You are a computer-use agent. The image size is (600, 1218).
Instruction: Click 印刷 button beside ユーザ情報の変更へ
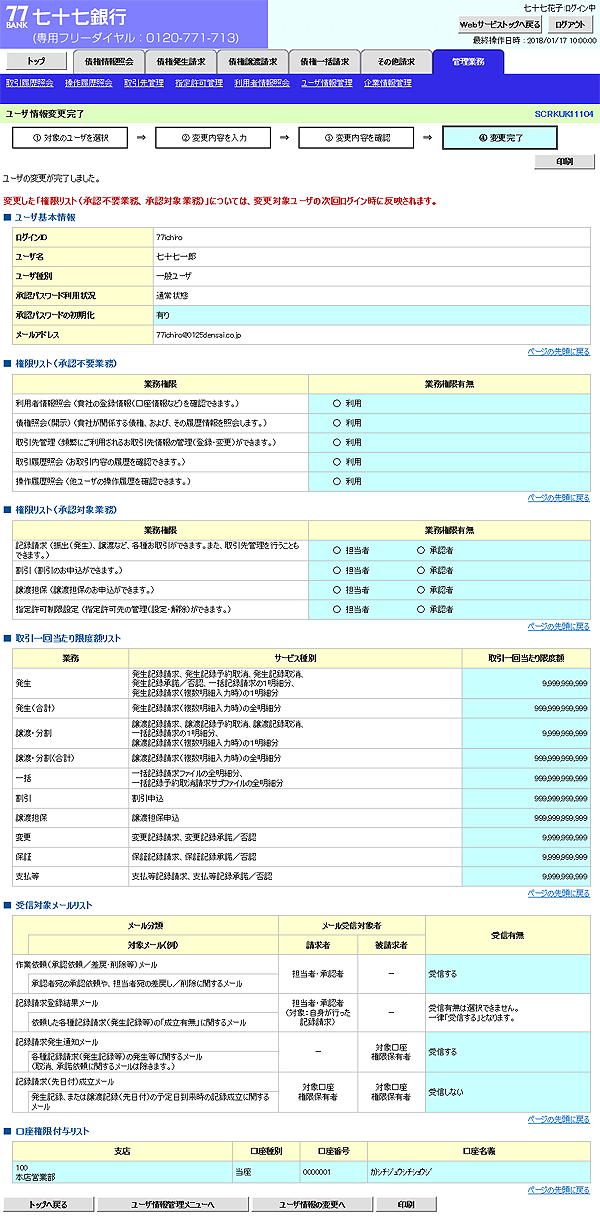point(405,1204)
